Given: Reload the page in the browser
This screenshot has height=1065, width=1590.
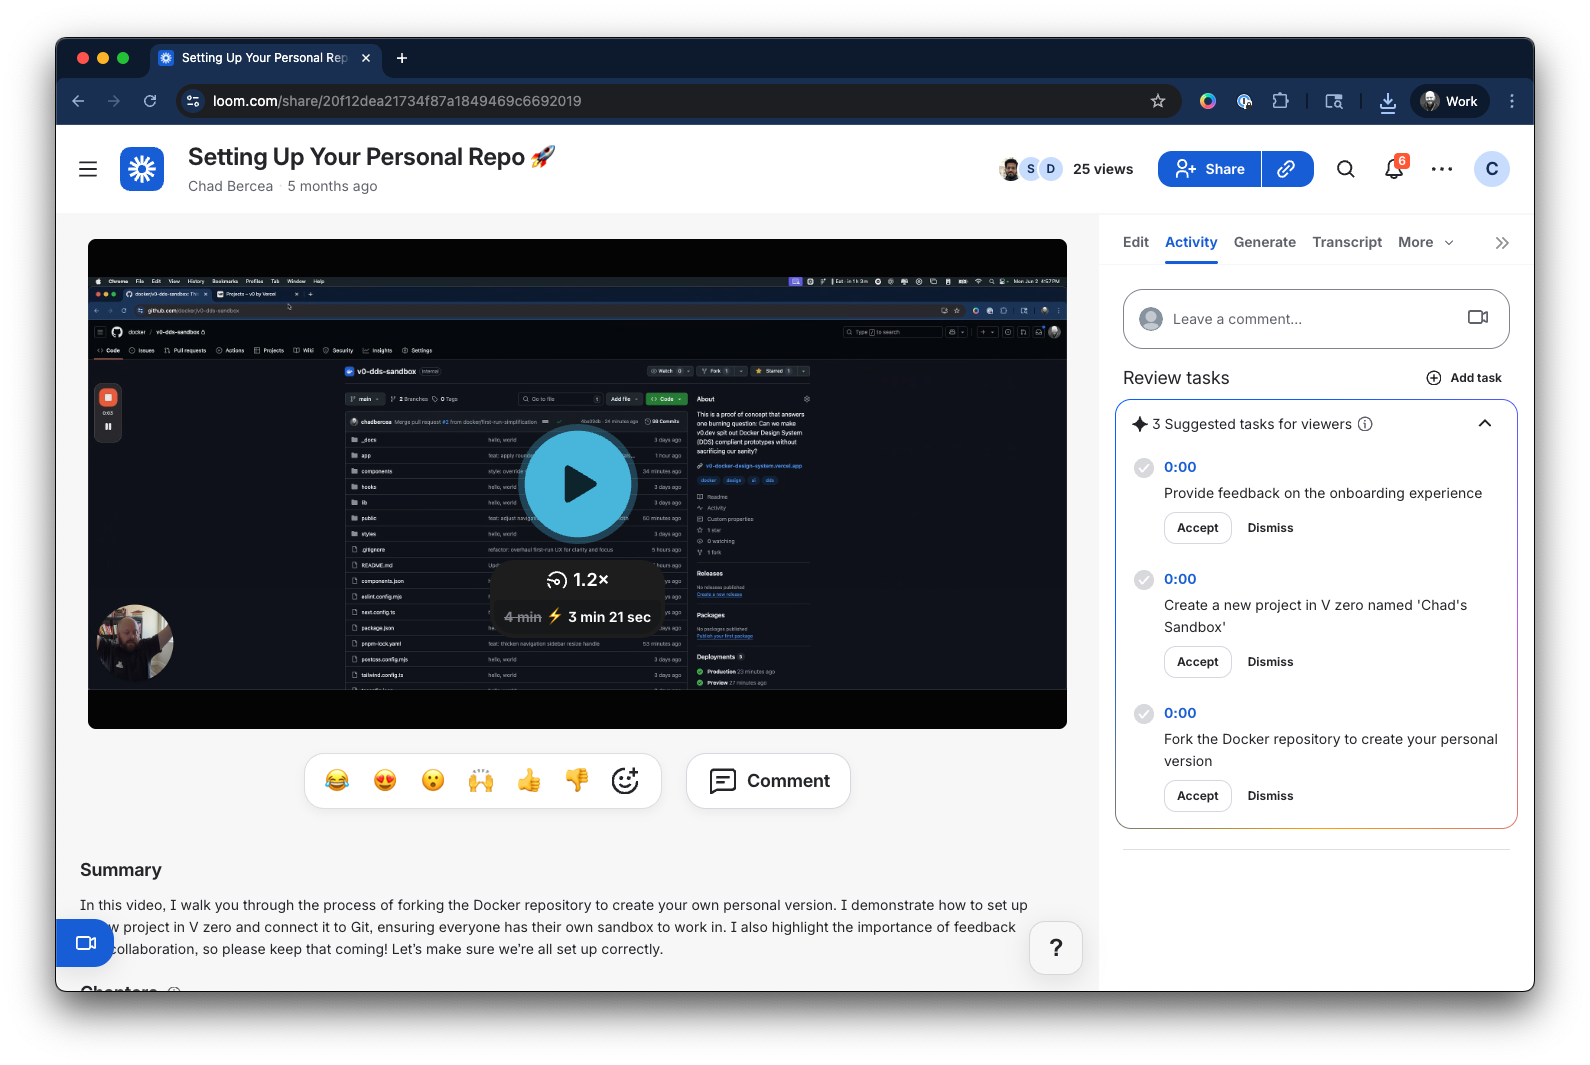Looking at the screenshot, I should 150,101.
